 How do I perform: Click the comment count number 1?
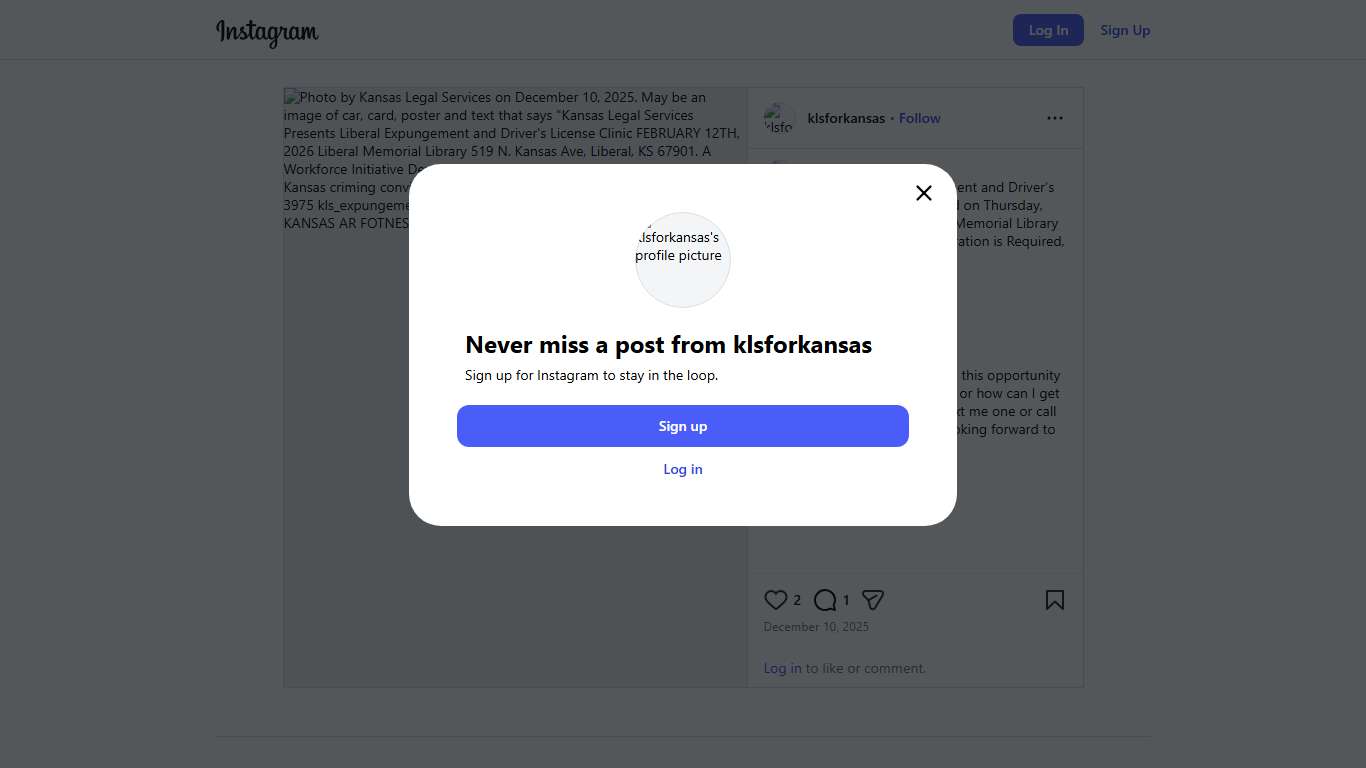click(846, 600)
